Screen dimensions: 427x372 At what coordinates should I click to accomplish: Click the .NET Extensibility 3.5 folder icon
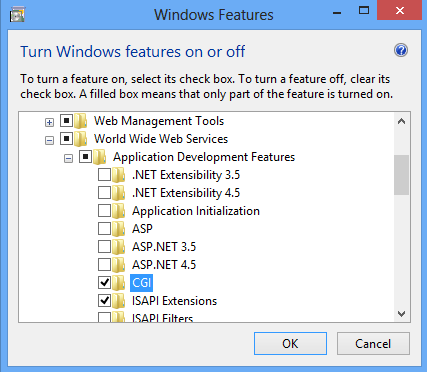[x=119, y=175]
